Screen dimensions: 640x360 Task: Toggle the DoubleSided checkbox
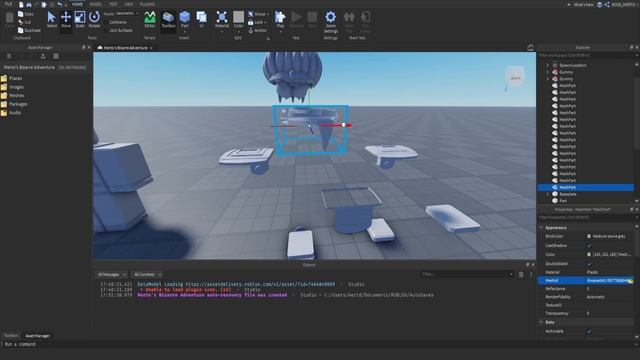[x=589, y=263]
